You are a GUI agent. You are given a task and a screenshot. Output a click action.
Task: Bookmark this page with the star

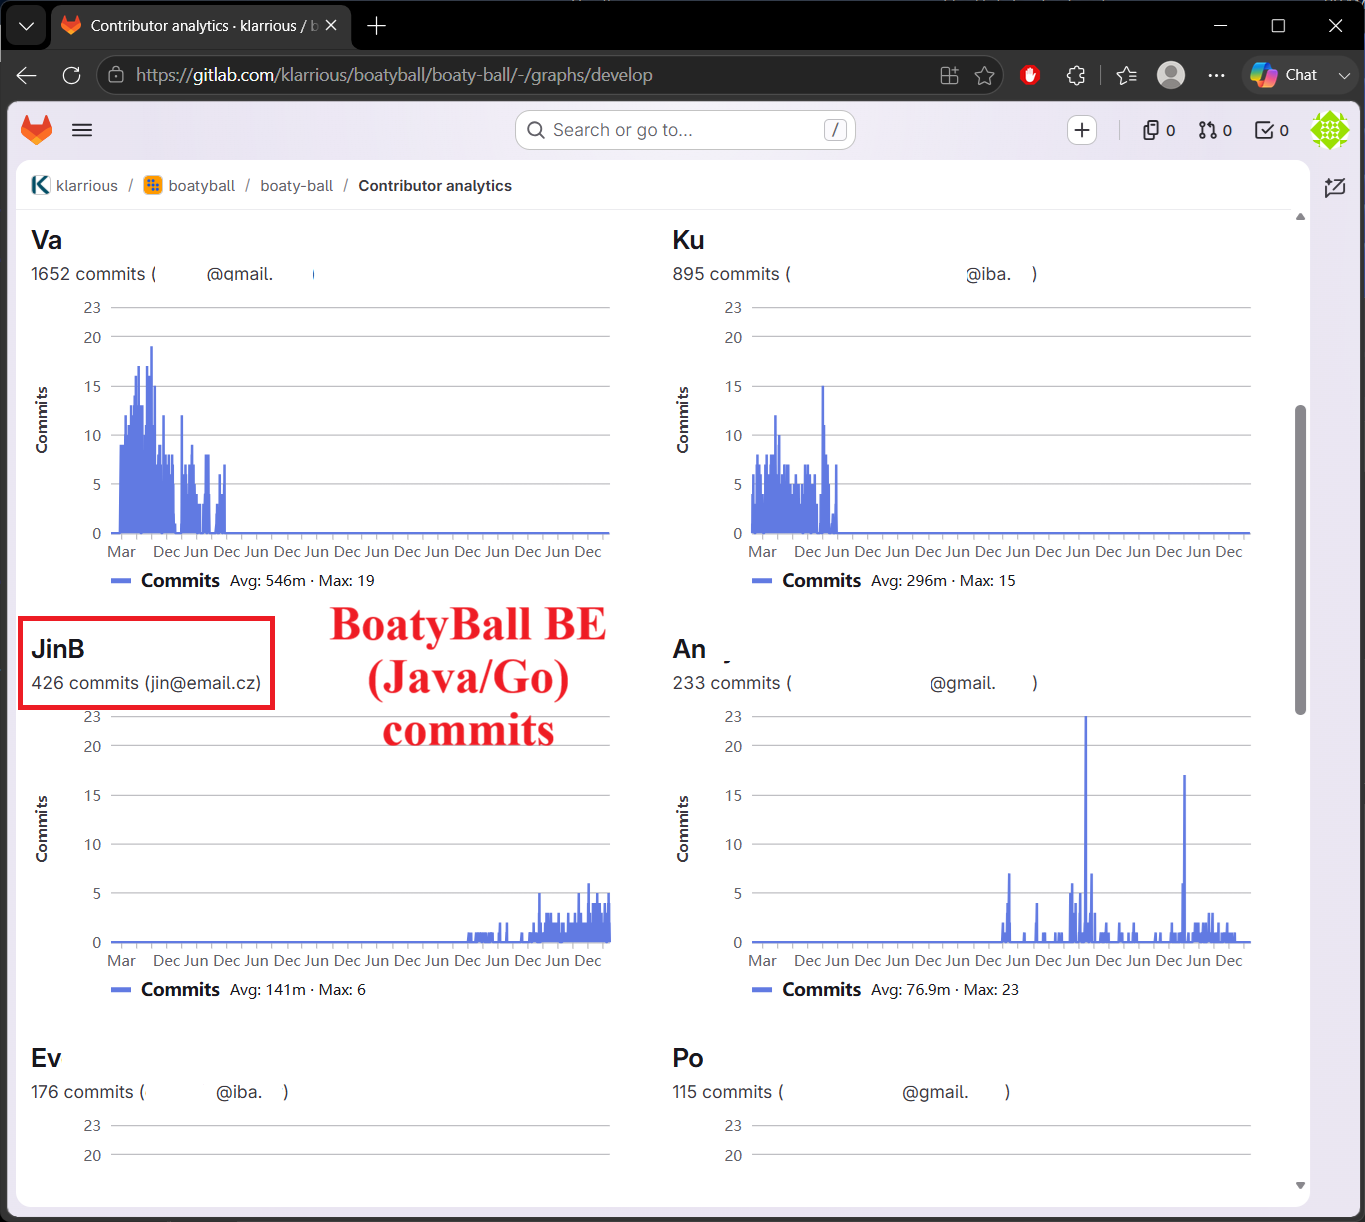coord(985,75)
